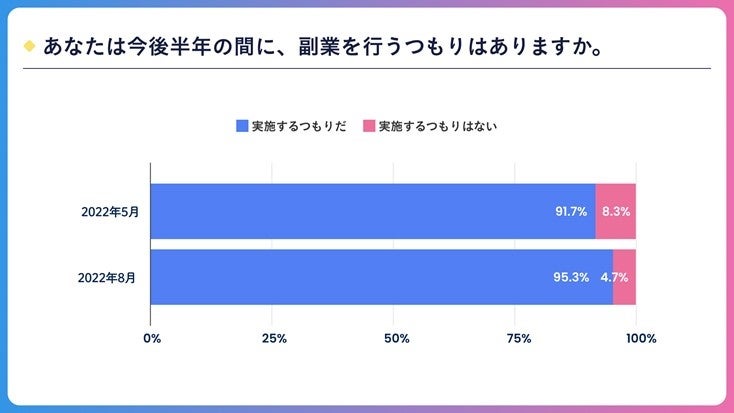
Task: Click the pink legend swatch for 実施するつもりはない
Action: (x=368, y=126)
